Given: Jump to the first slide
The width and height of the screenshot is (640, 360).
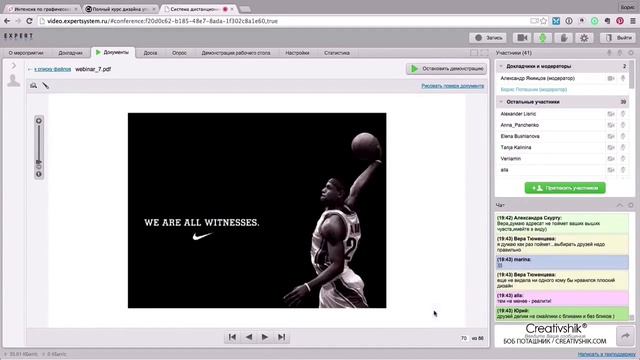Looking at the screenshot, I should tap(232, 337).
